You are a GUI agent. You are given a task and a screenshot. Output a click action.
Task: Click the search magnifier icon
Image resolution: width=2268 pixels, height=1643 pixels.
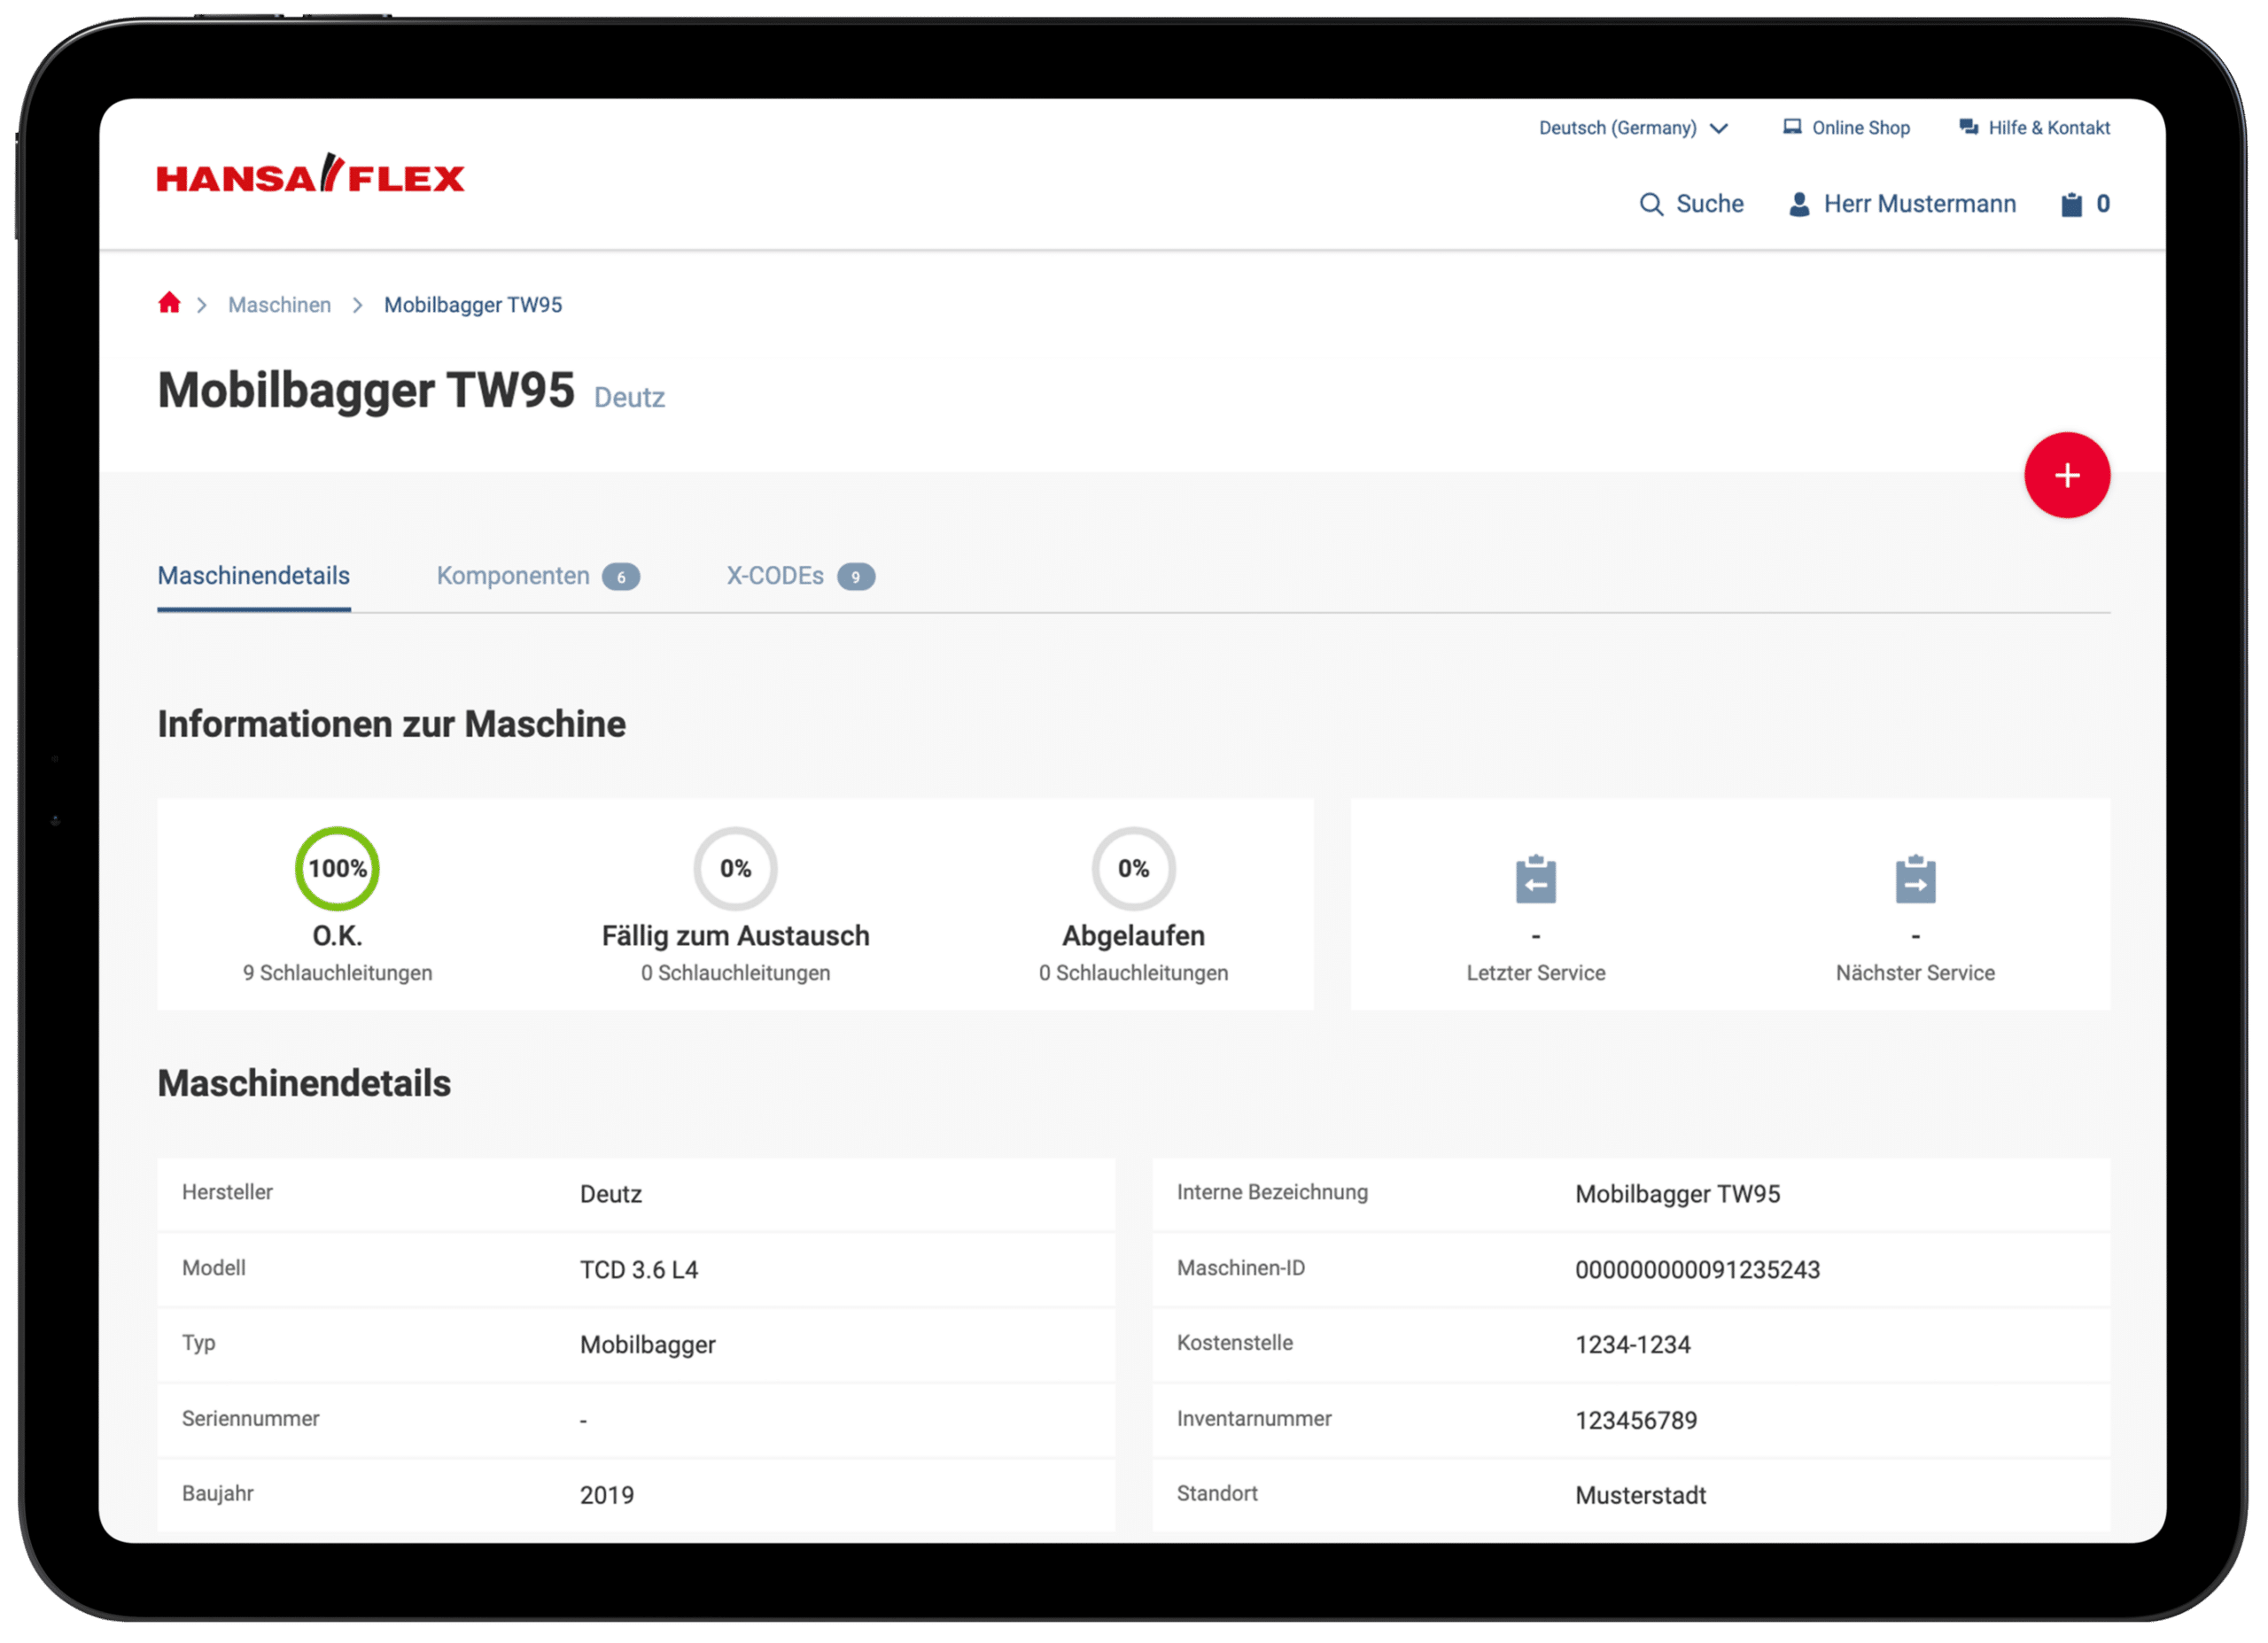pyautogui.click(x=1651, y=204)
